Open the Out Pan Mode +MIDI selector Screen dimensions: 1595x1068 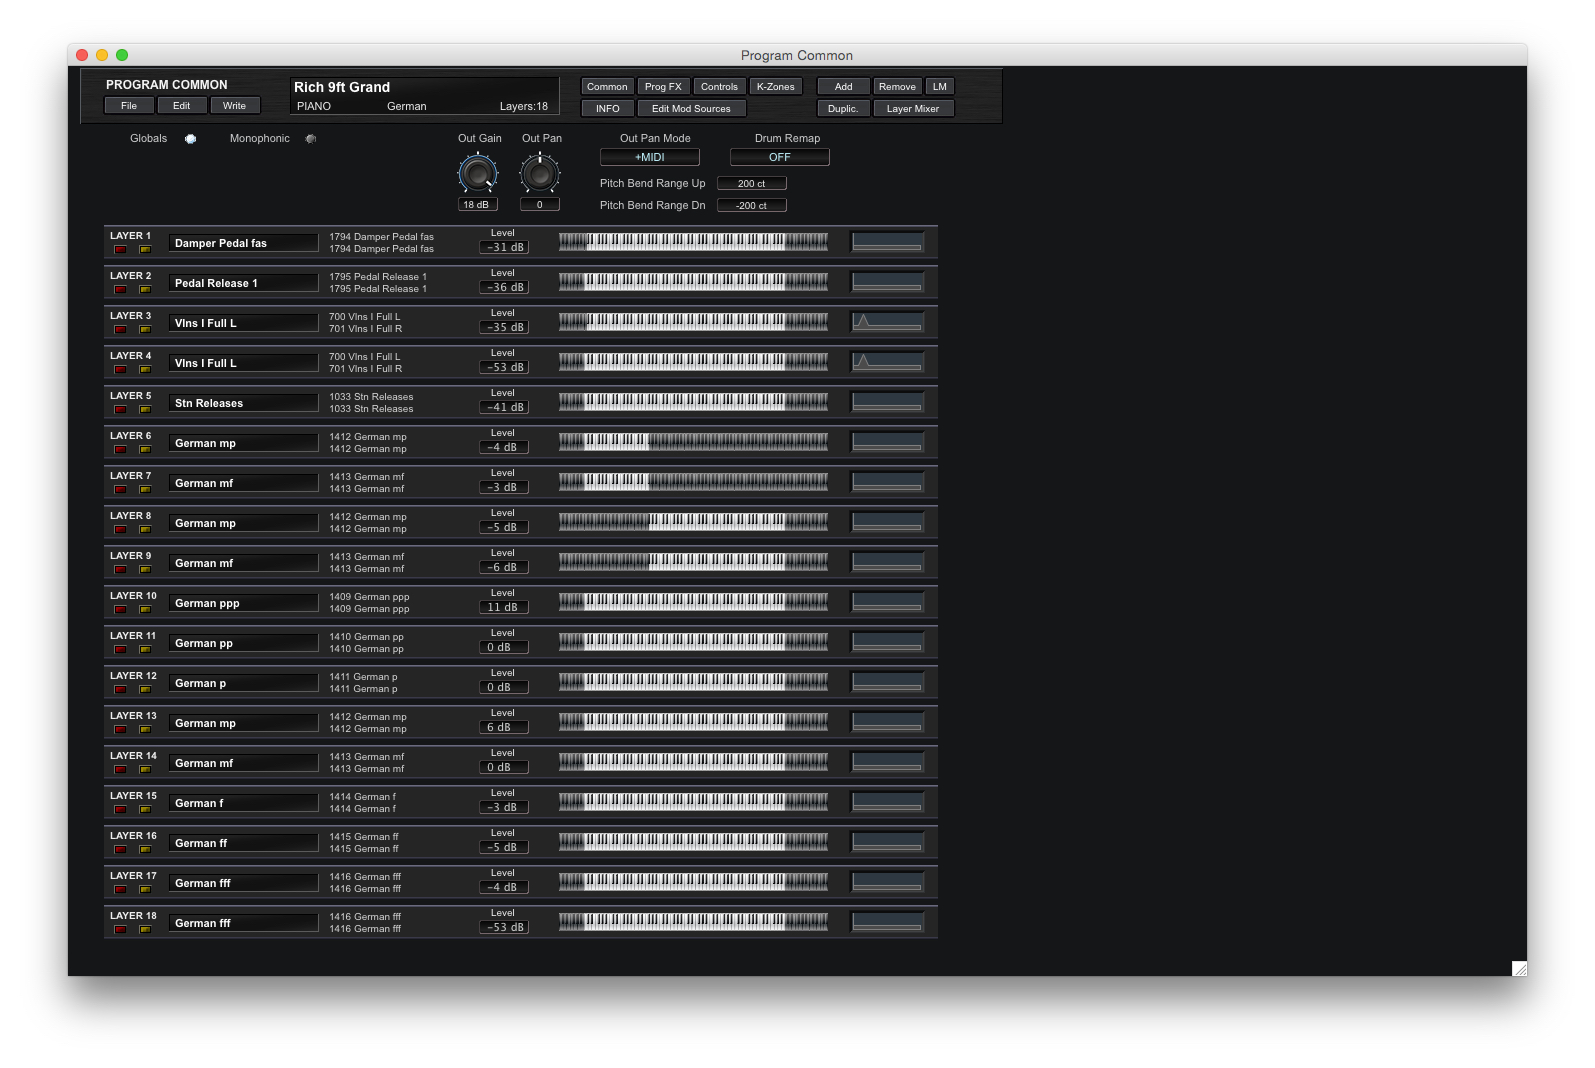pos(649,157)
